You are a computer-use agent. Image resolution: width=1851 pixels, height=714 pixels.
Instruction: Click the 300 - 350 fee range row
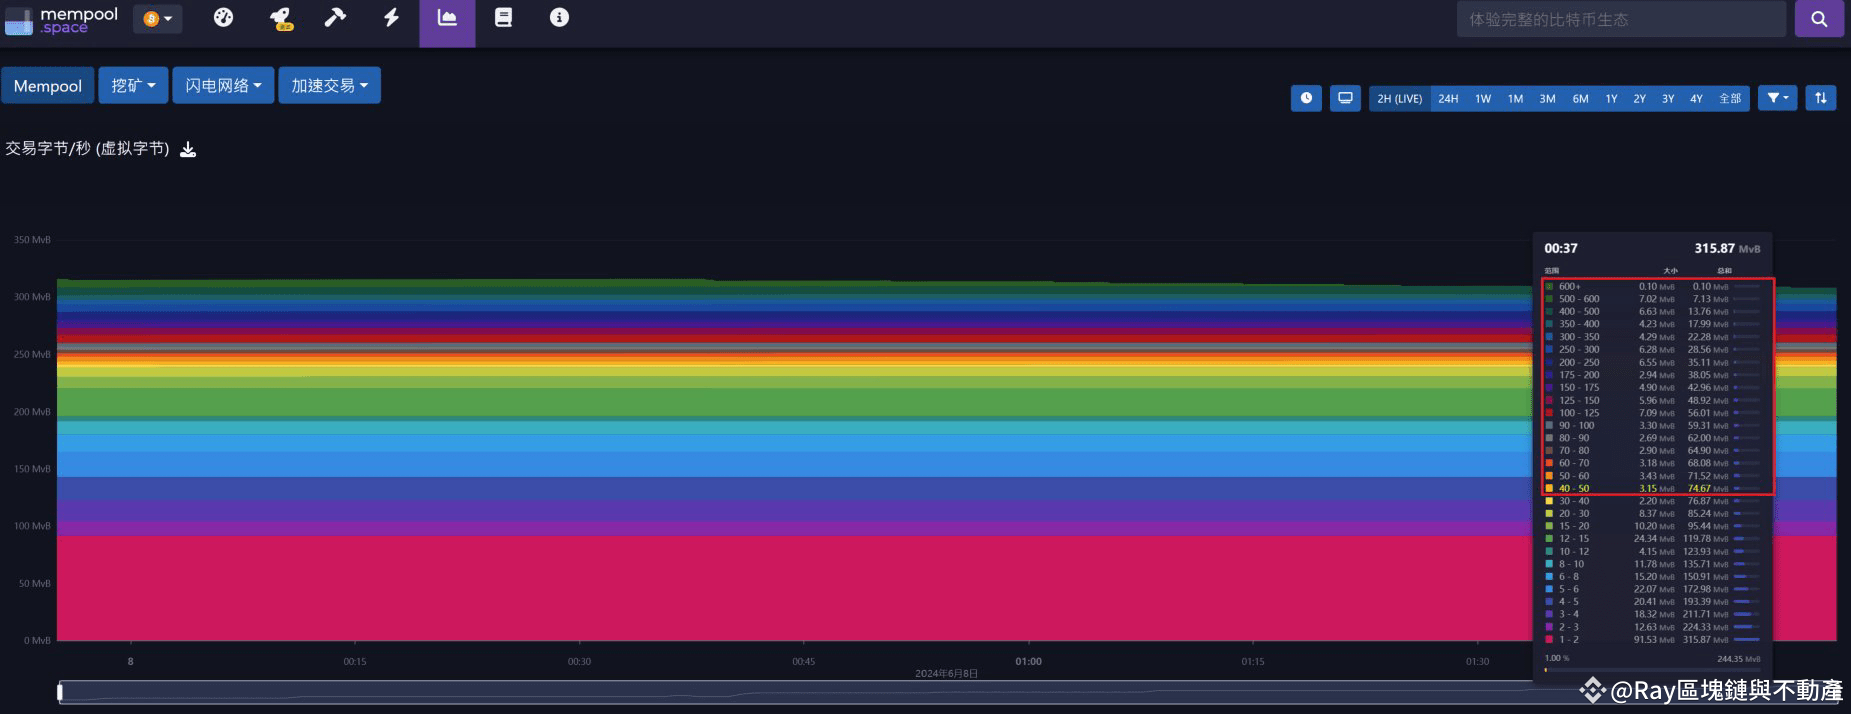click(1654, 337)
